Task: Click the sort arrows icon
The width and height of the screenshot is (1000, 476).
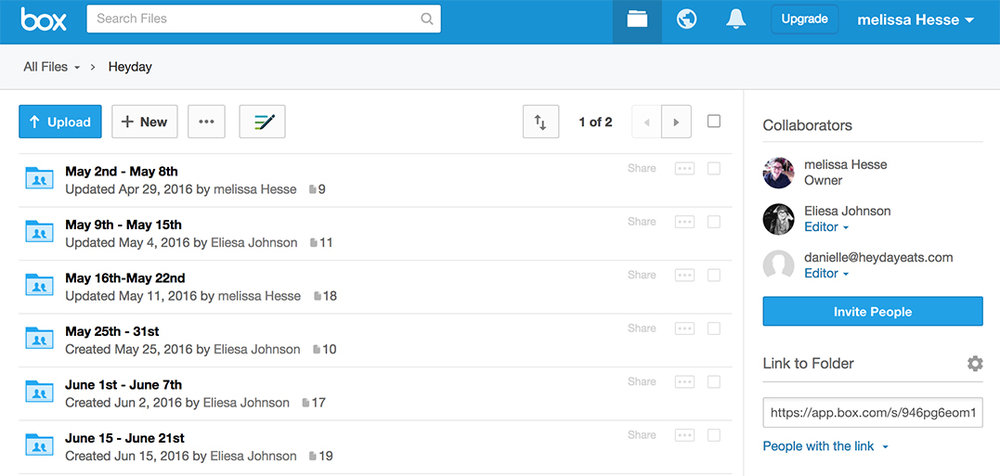Action: click(x=541, y=121)
